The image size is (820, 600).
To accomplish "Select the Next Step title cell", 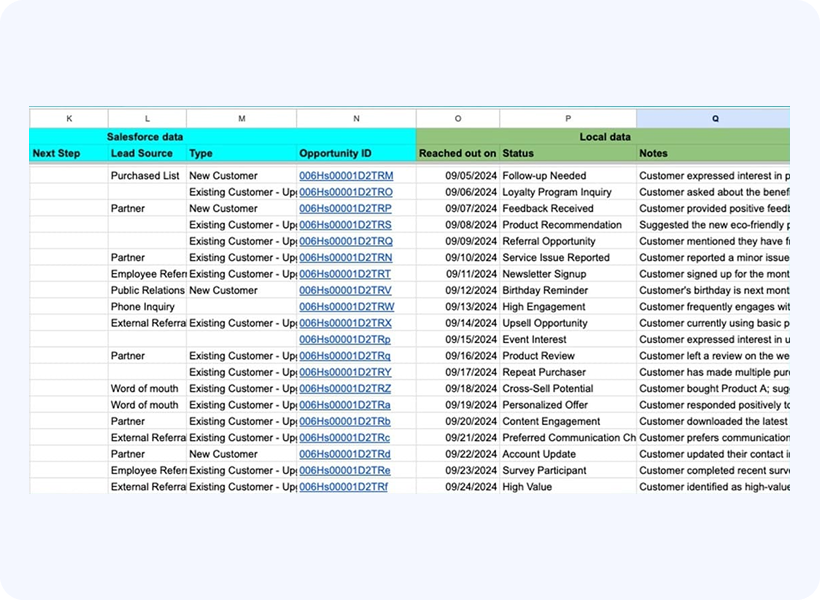I will coord(69,153).
